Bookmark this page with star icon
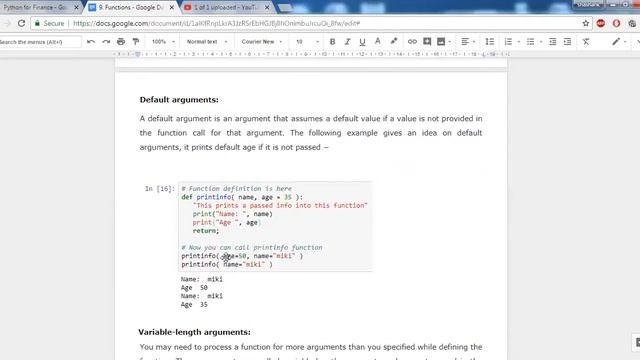The width and height of the screenshot is (640, 360). click(586, 23)
